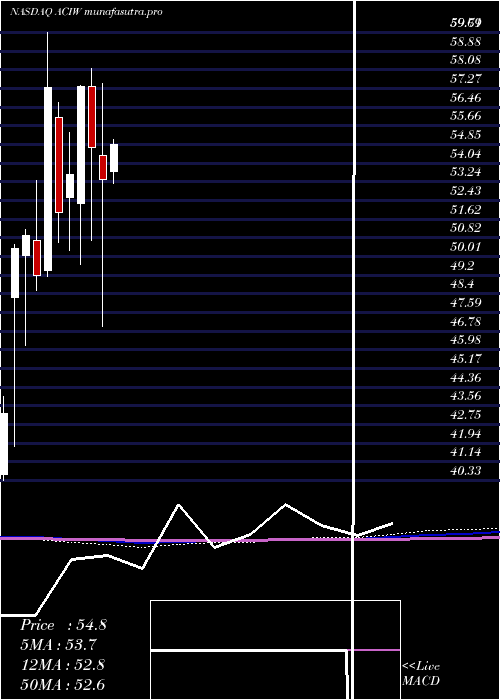The height and width of the screenshot is (700, 500).
Task: Select the 5MA : 53.7 value
Action: [58, 645]
